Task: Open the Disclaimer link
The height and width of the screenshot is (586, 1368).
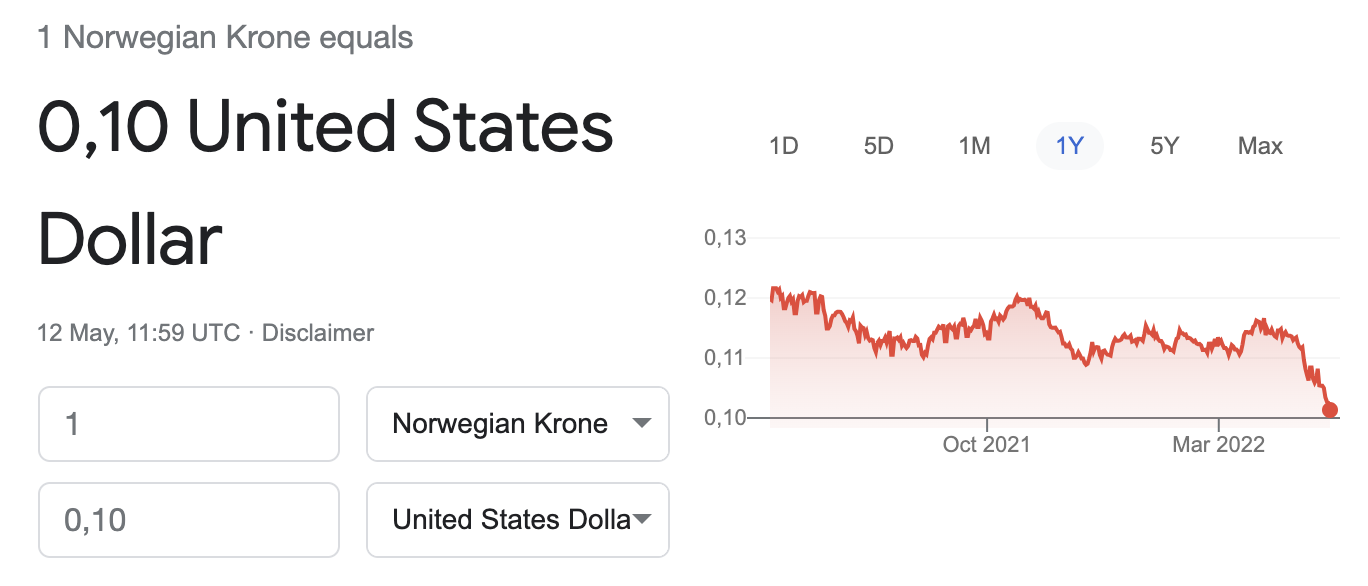Action: [318, 333]
